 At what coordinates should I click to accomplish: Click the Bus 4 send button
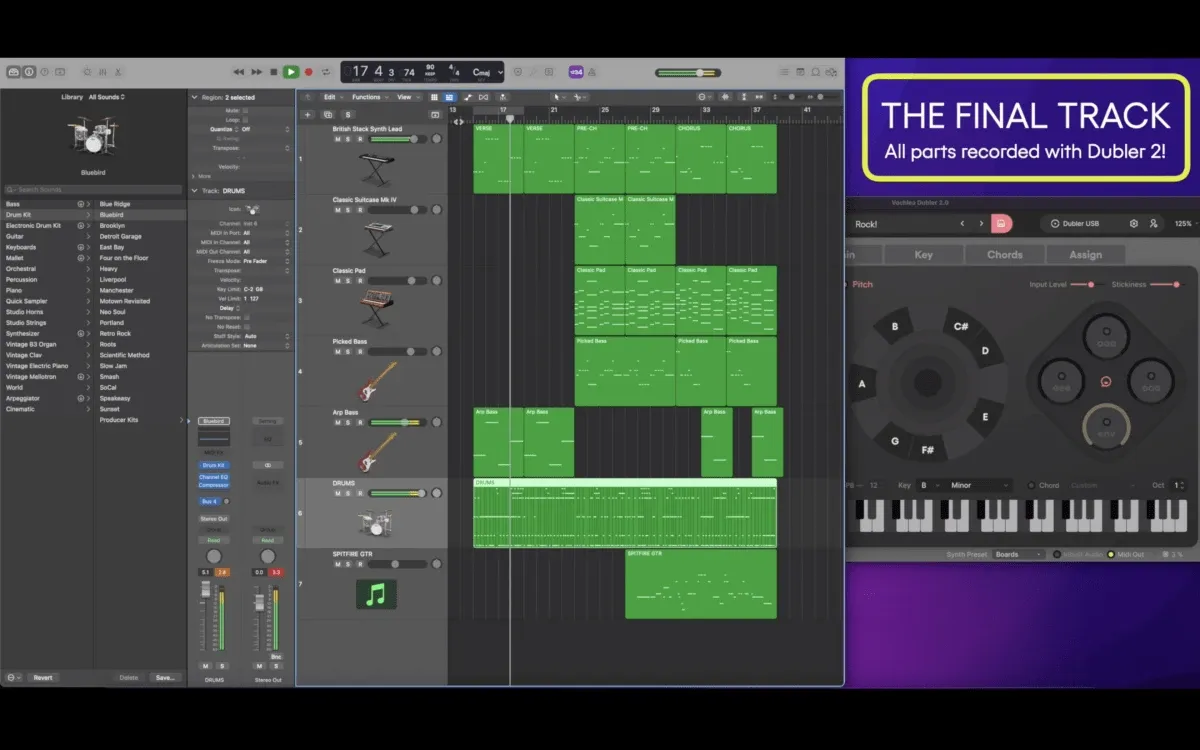click(x=209, y=501)
